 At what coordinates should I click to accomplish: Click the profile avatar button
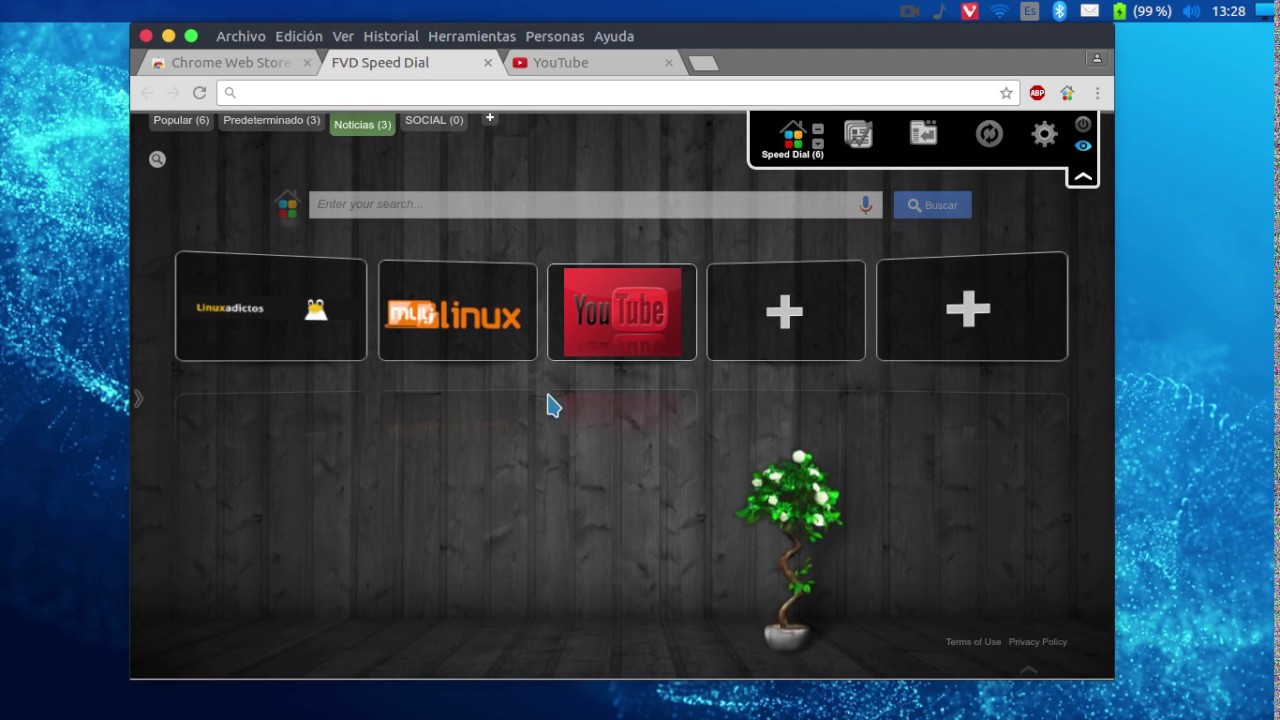1097,59
